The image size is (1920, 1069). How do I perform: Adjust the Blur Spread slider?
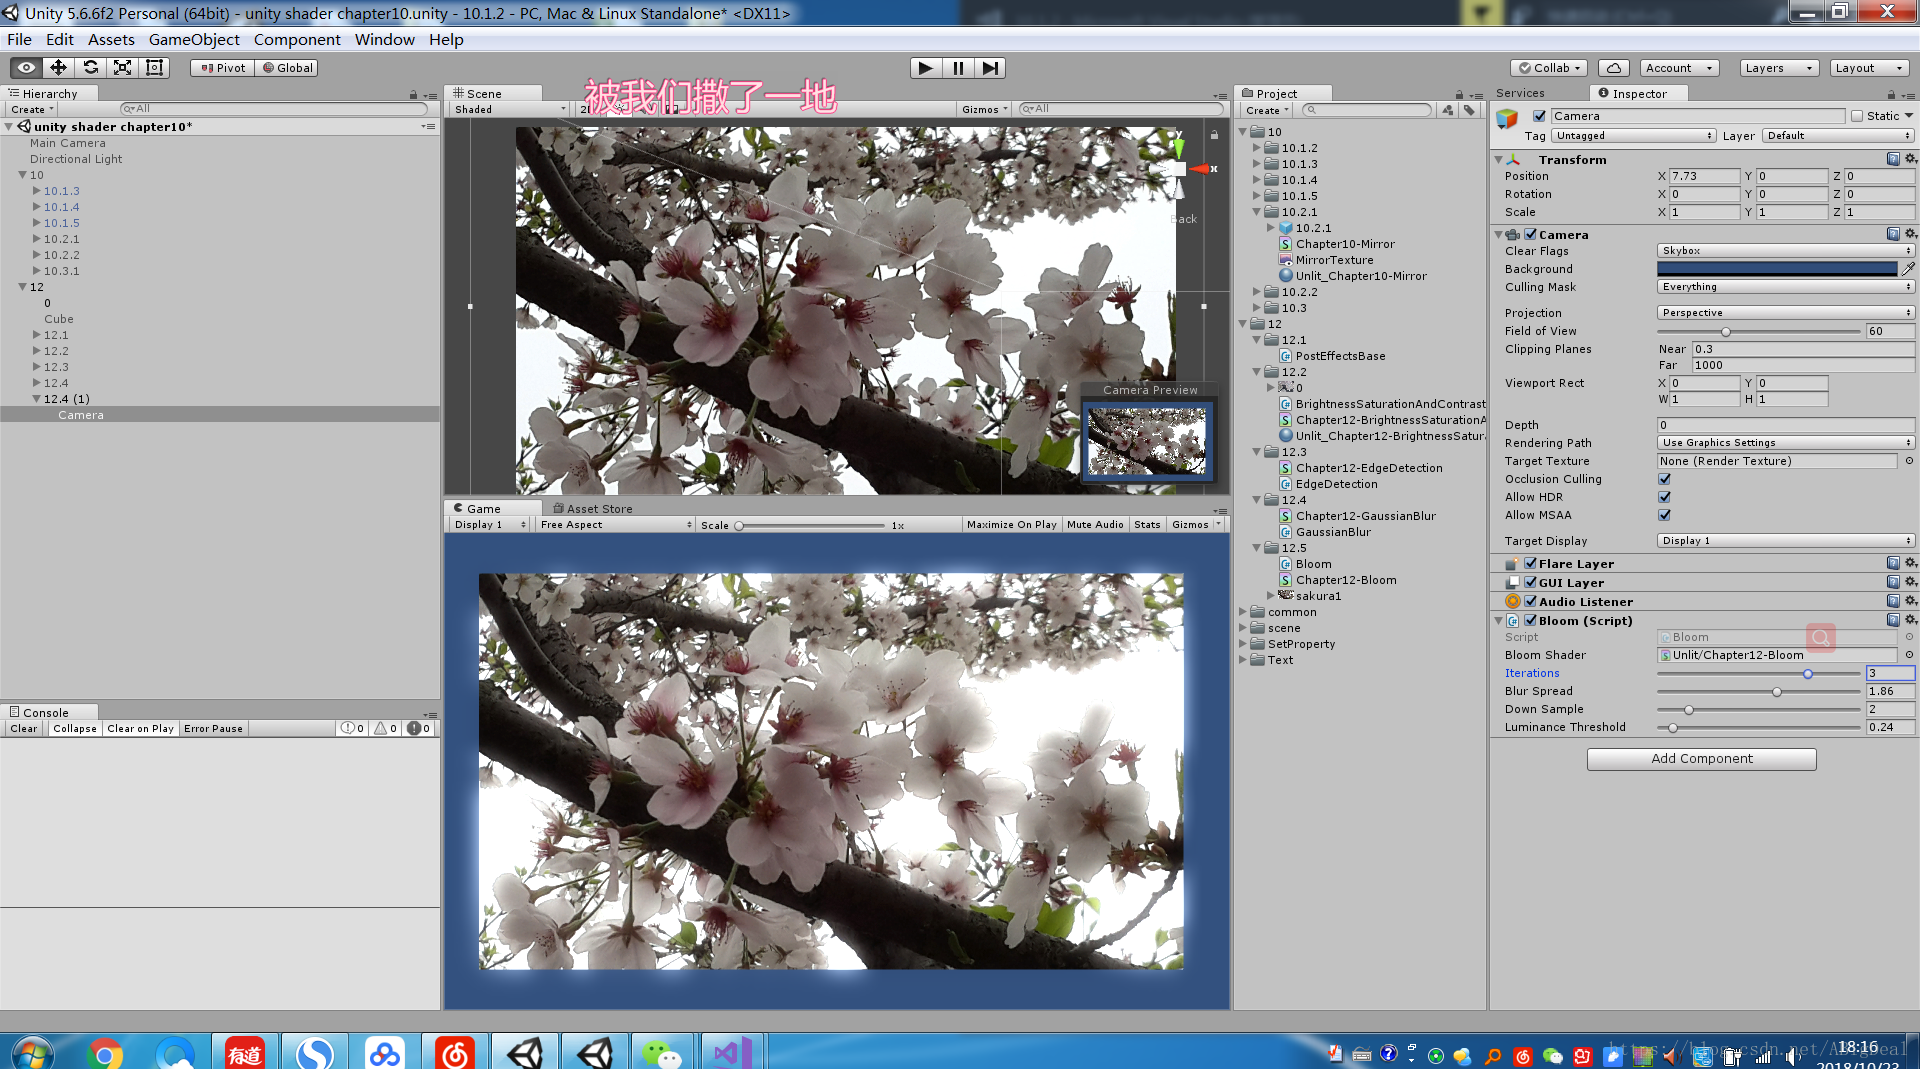tap(1759, 692)
